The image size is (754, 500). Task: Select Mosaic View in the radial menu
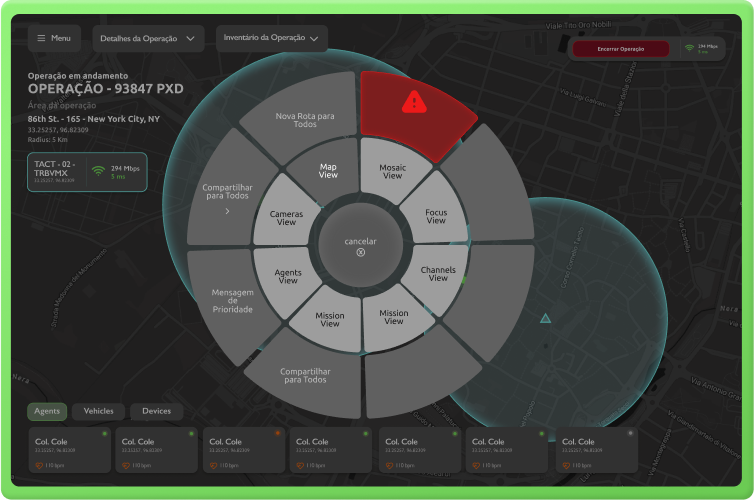pyautogui.click(x=392, y=170)
